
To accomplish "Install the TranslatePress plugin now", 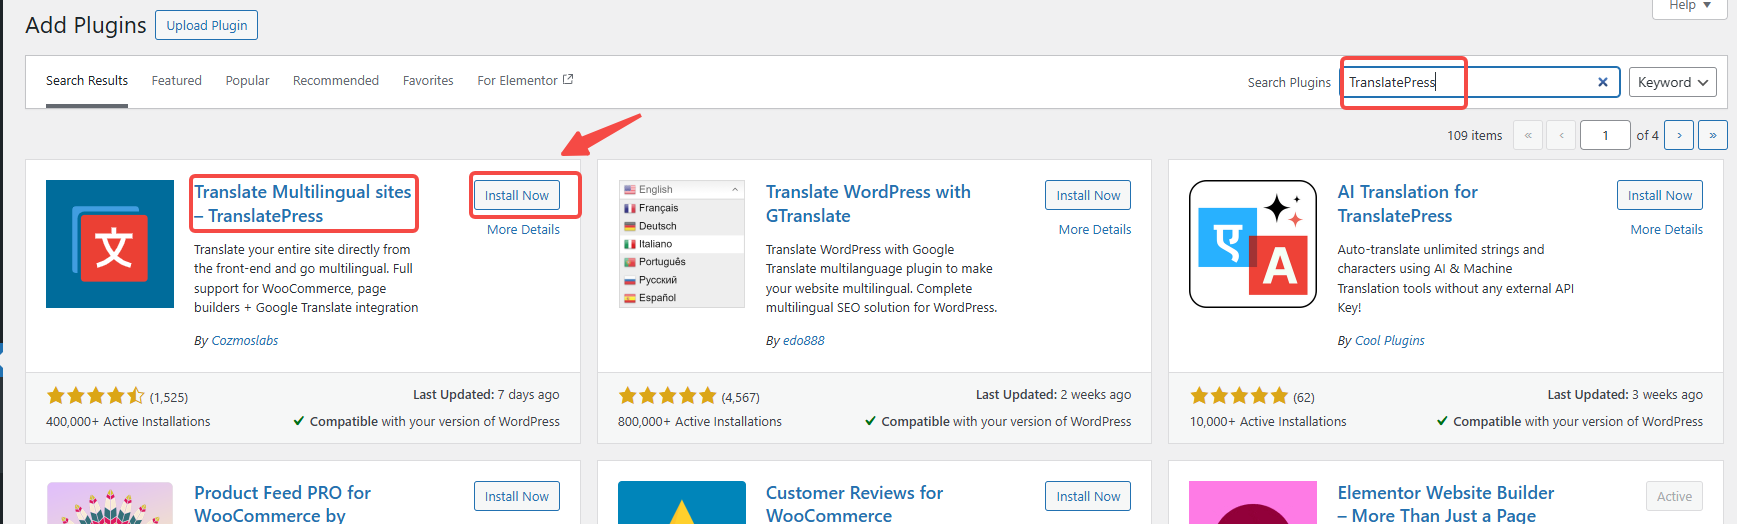I will click(x=516, y=196).
